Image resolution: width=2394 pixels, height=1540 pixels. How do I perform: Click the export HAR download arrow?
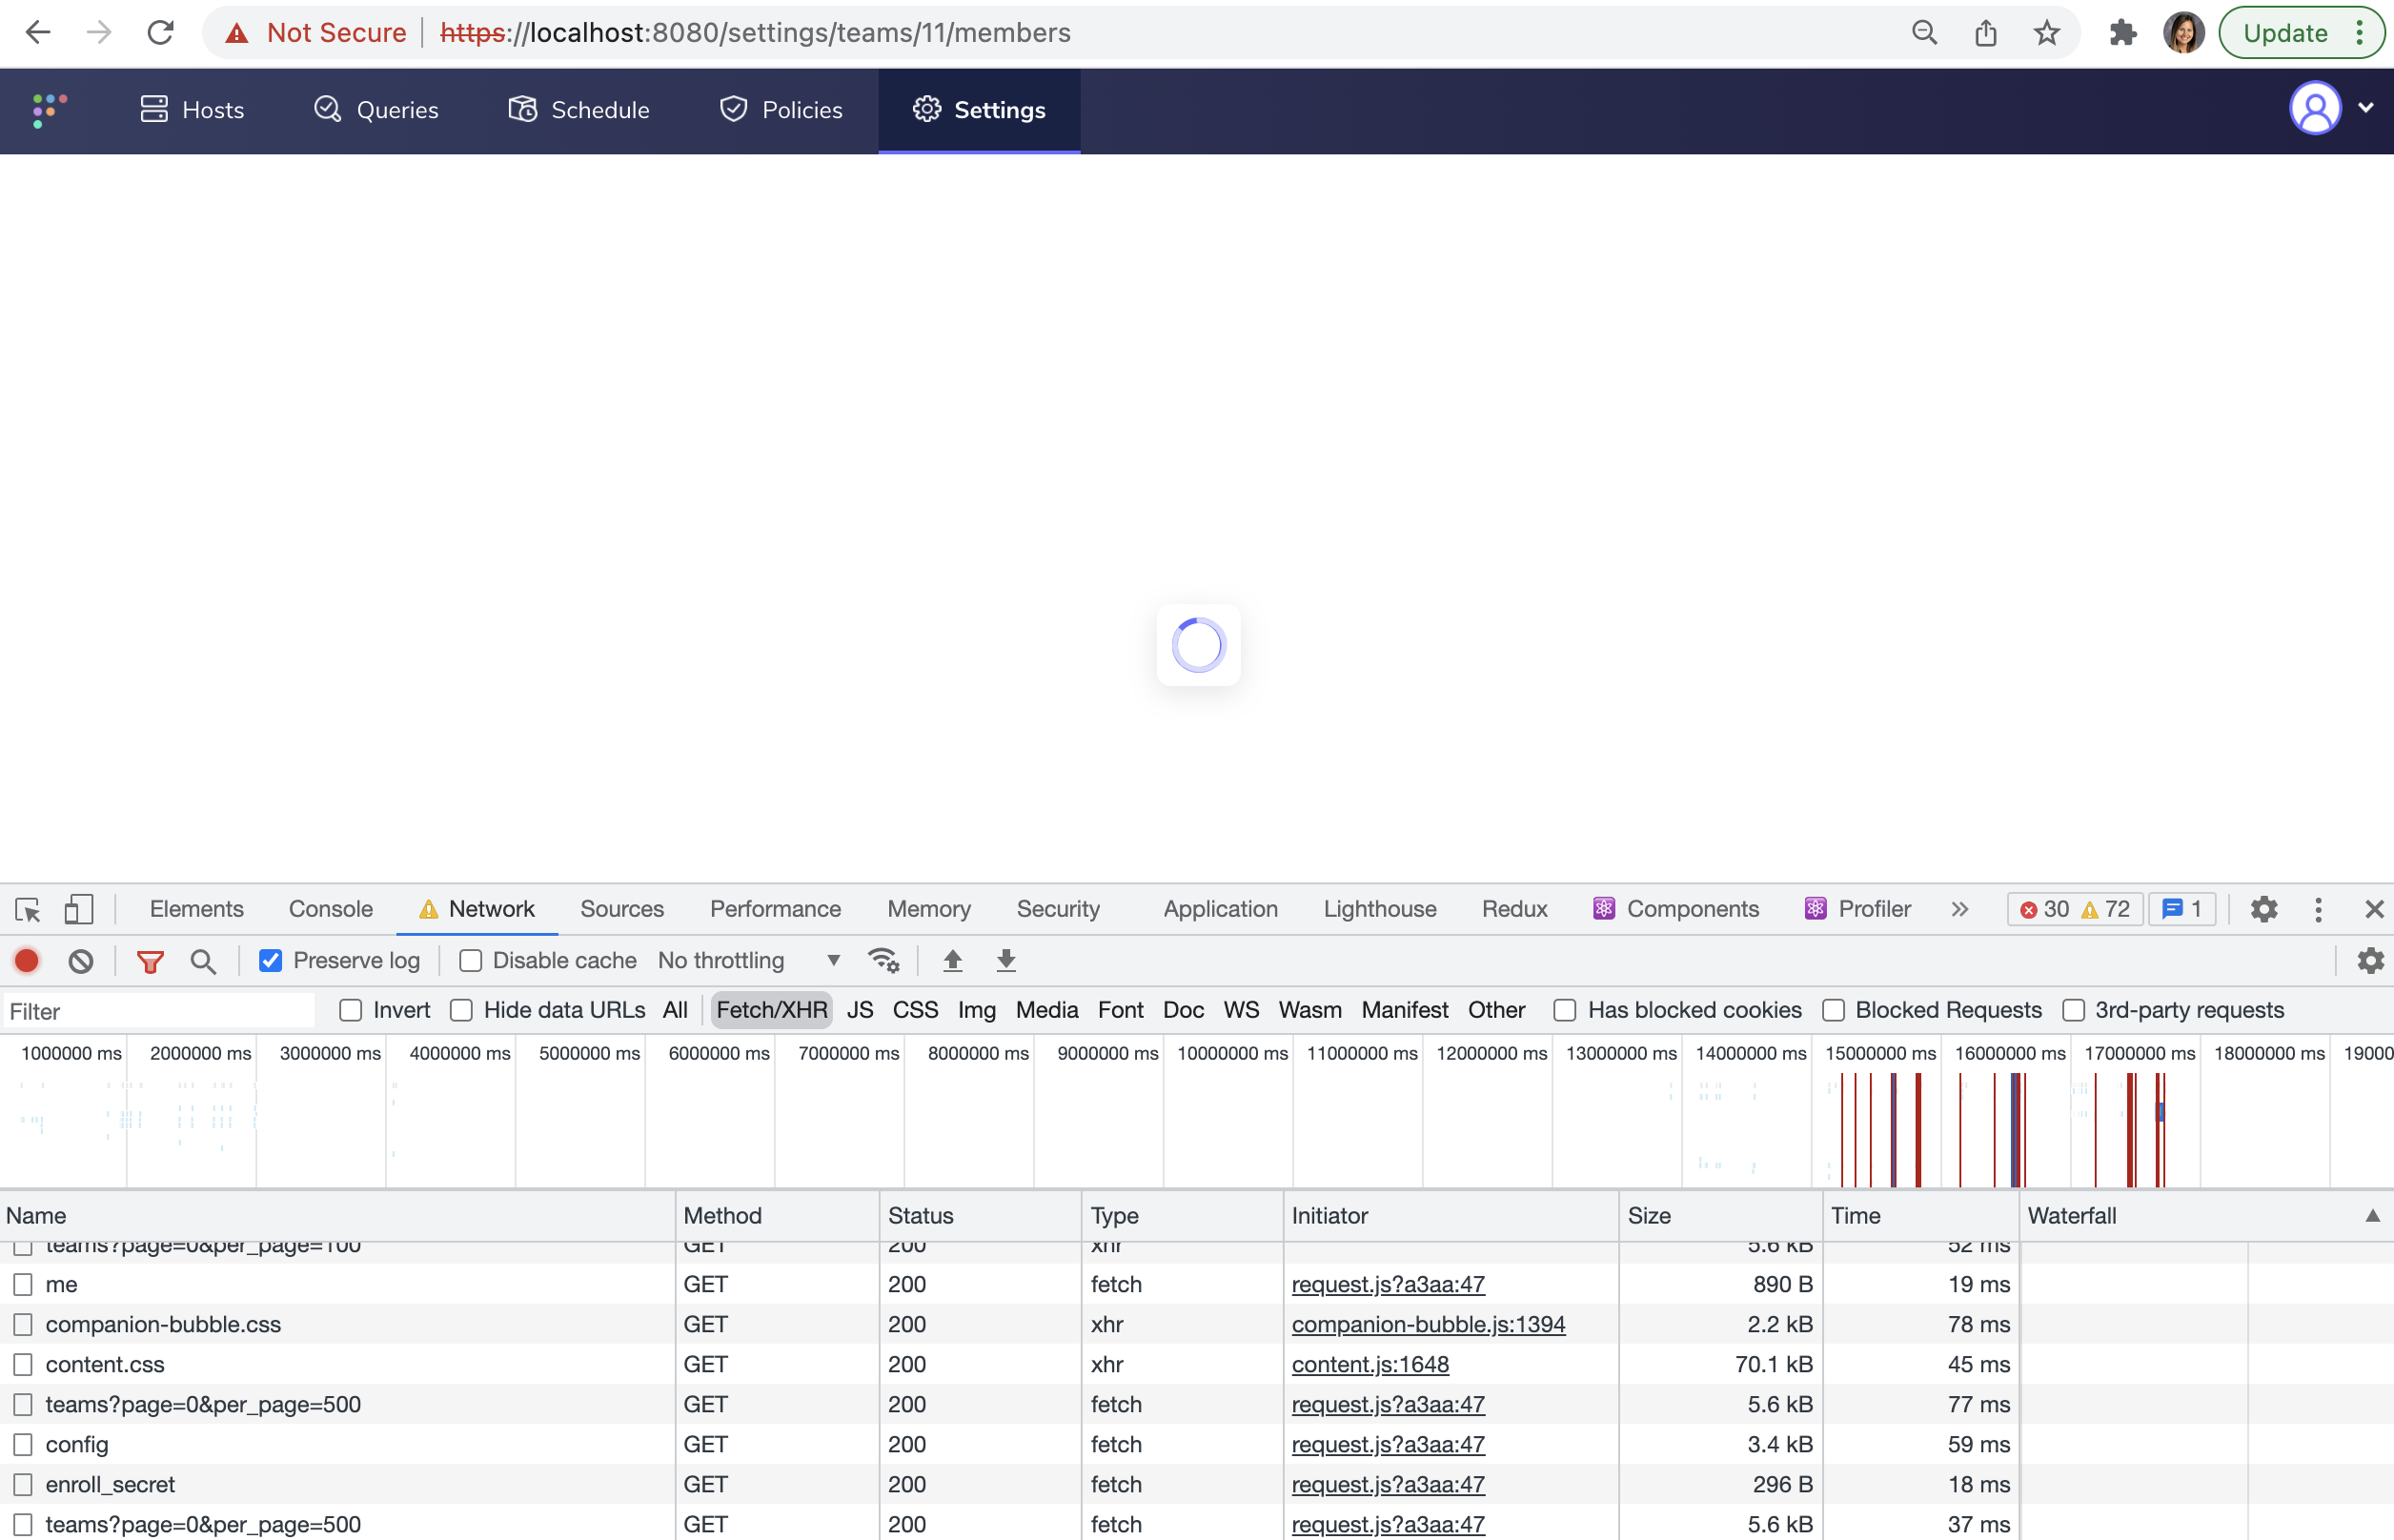(1006, 961)
